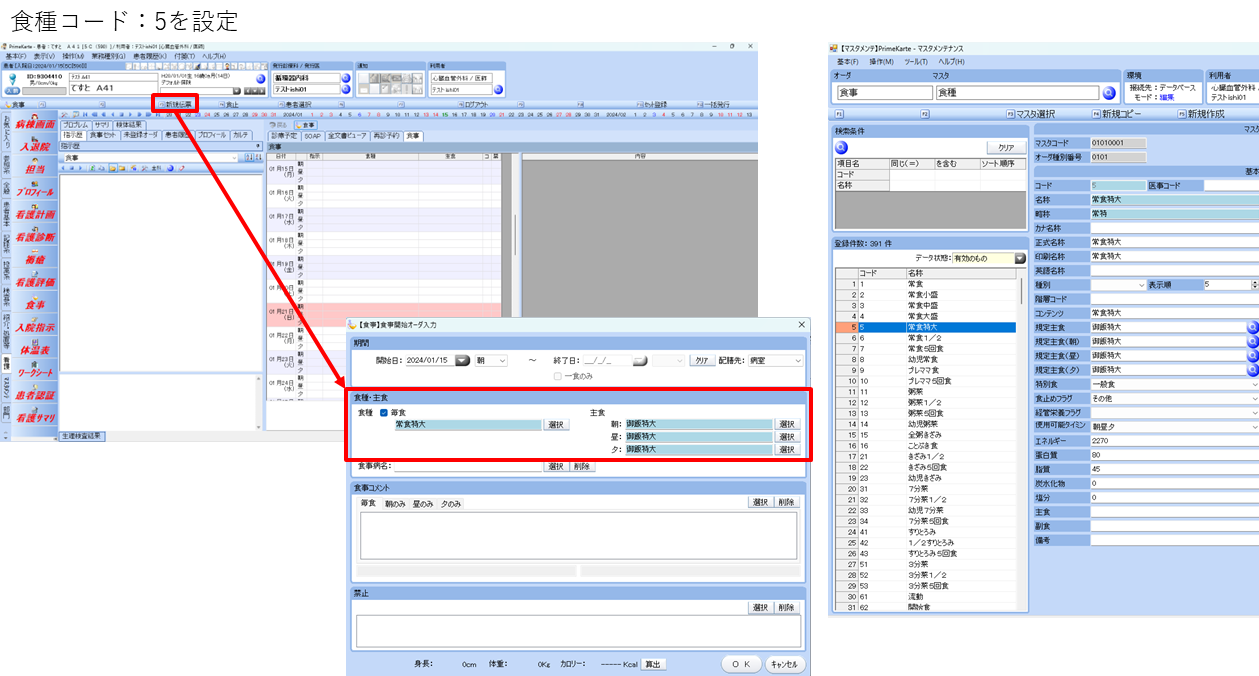The width and height of the screenshot is (1259, 676).
Task: Open 経管栄養フラグ dropdown
Action: (x=1174, y=411)
